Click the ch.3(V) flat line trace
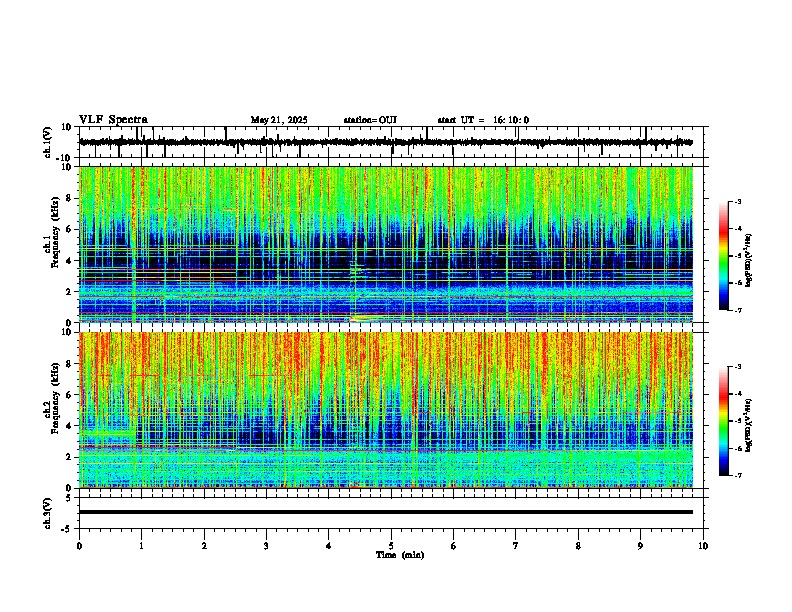 pyautogui.click(x=386, y=512)
